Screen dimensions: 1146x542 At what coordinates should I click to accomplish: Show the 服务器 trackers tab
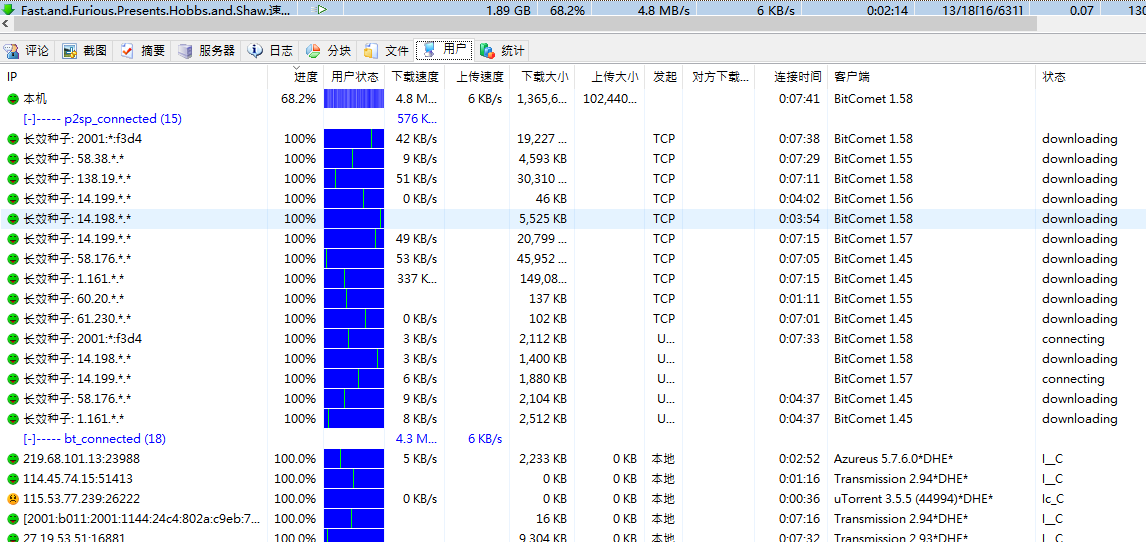click(x=207, y=51)
